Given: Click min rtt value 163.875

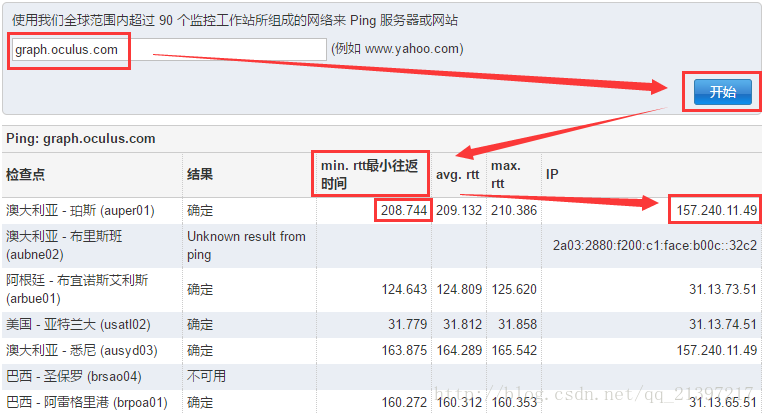Looking at the screenshot, I should click(404, 350).
